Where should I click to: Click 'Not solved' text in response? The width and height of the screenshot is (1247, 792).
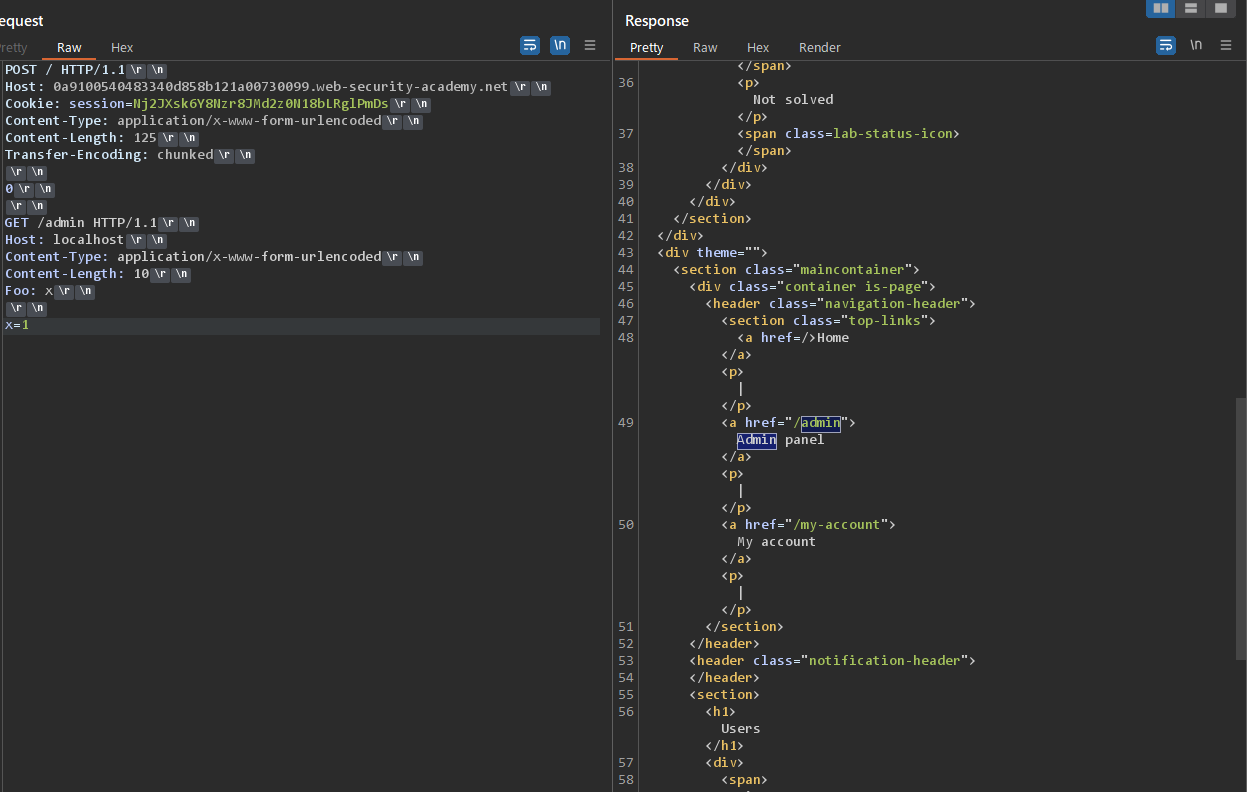(793, 100)
